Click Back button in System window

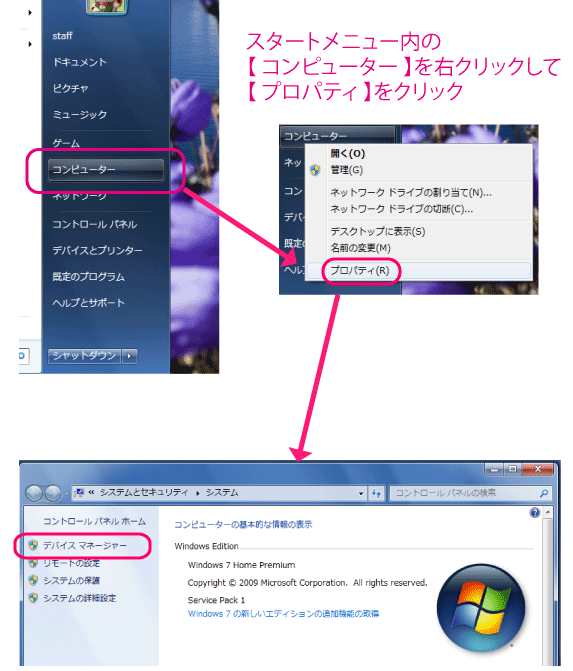[x=34, y=493]
